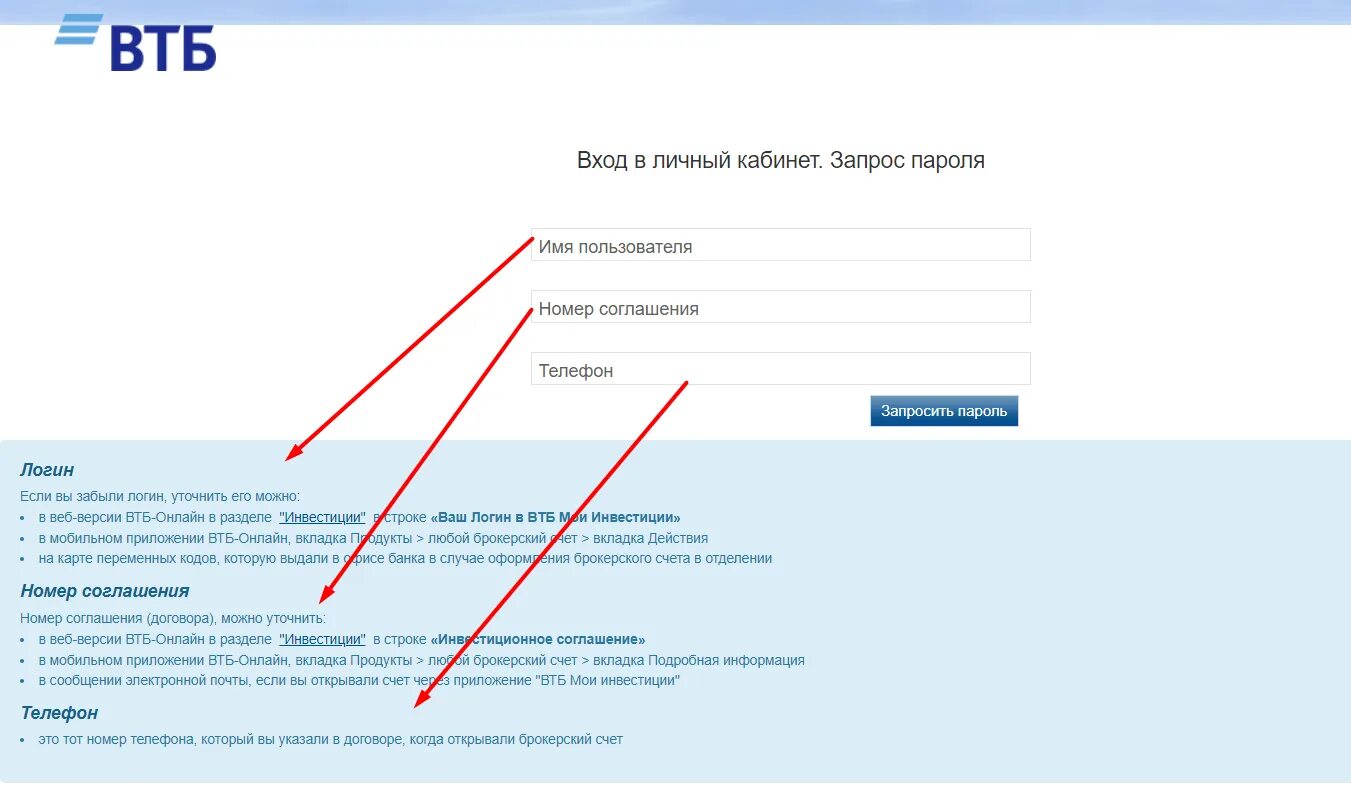Click line 'Номер соглашения (договора), можно уточнить'
Image resolution: width=1351 pixels, height=785 pixels.
(x=173, y=618)
